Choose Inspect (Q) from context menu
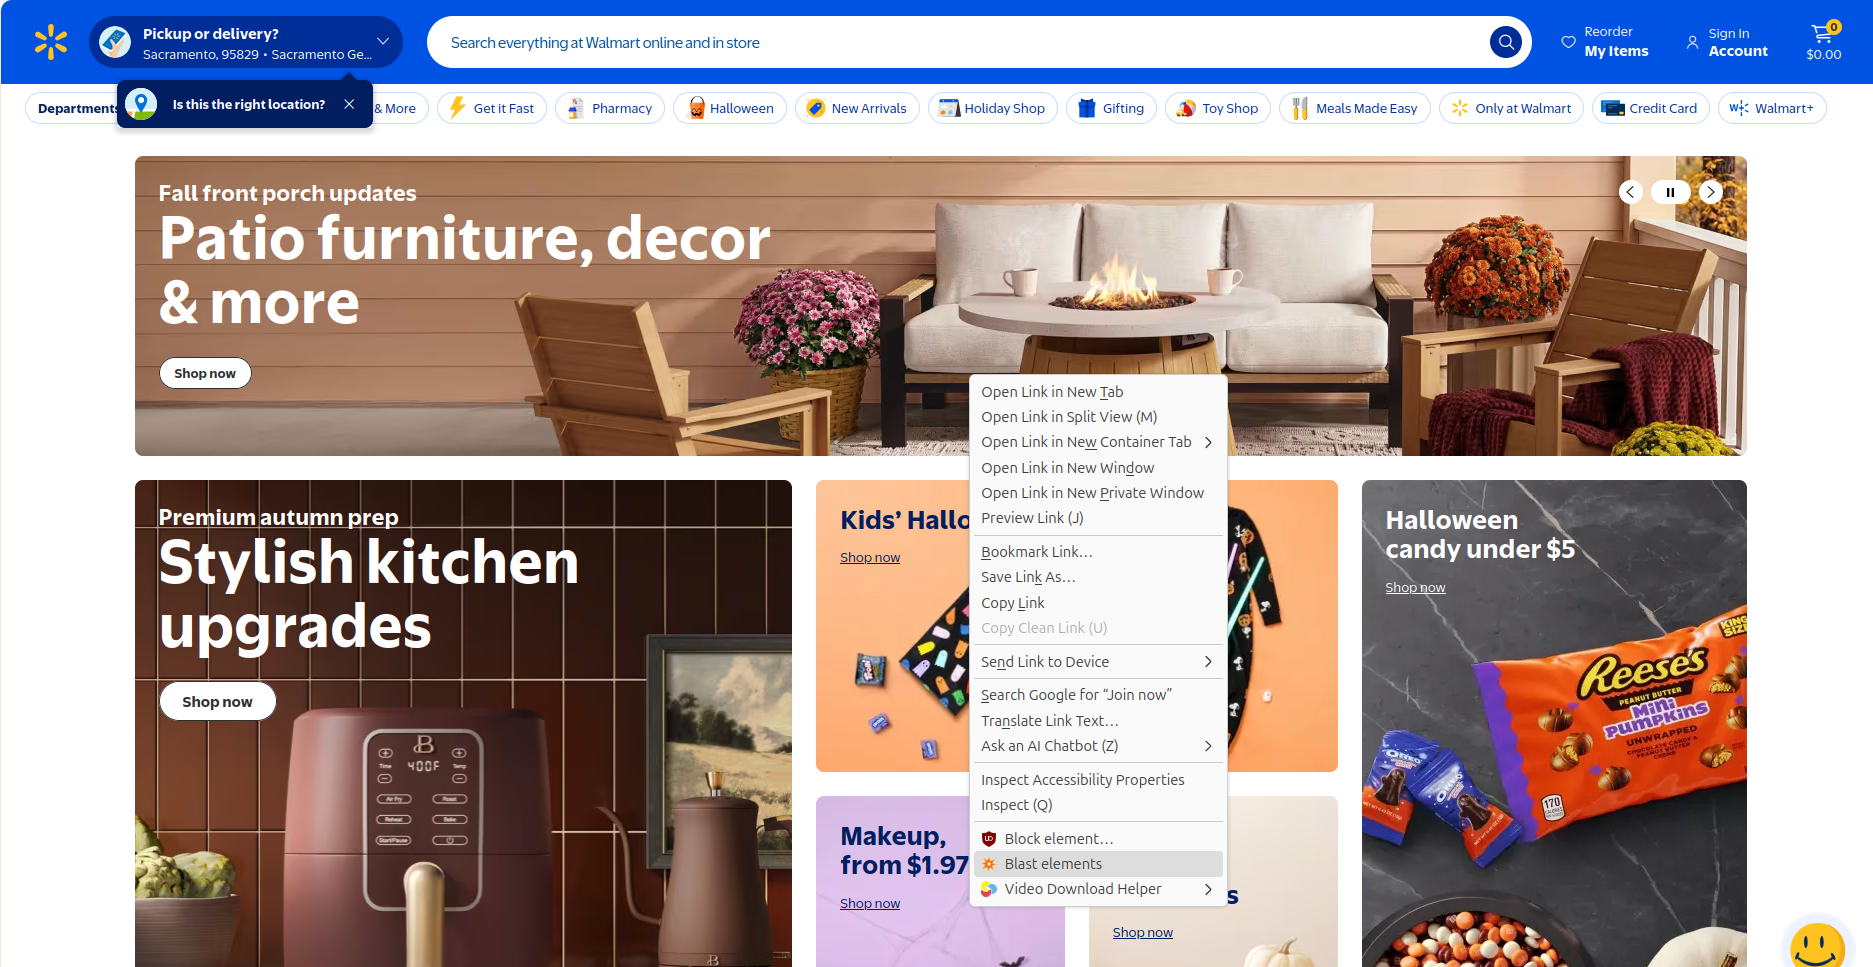 [x=1098, y=805]
